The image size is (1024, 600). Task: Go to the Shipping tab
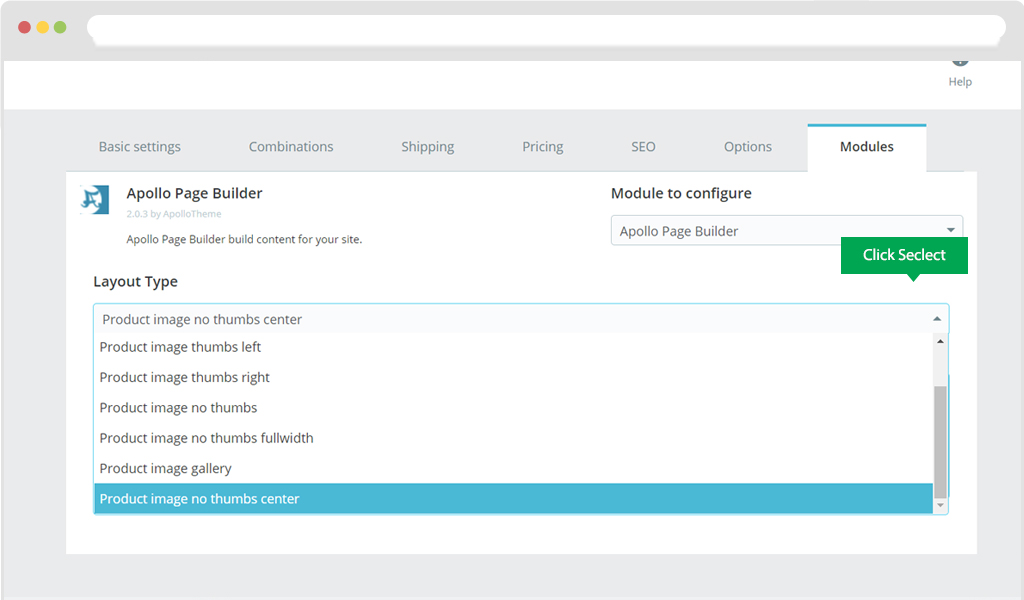pyautogui.click(x=428, y=147)
